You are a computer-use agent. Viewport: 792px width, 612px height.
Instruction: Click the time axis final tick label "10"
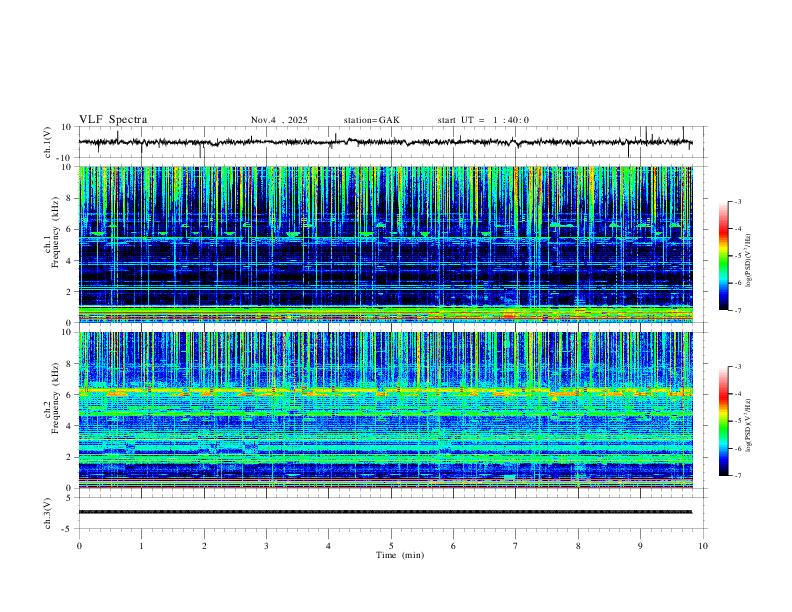(703, 546)
